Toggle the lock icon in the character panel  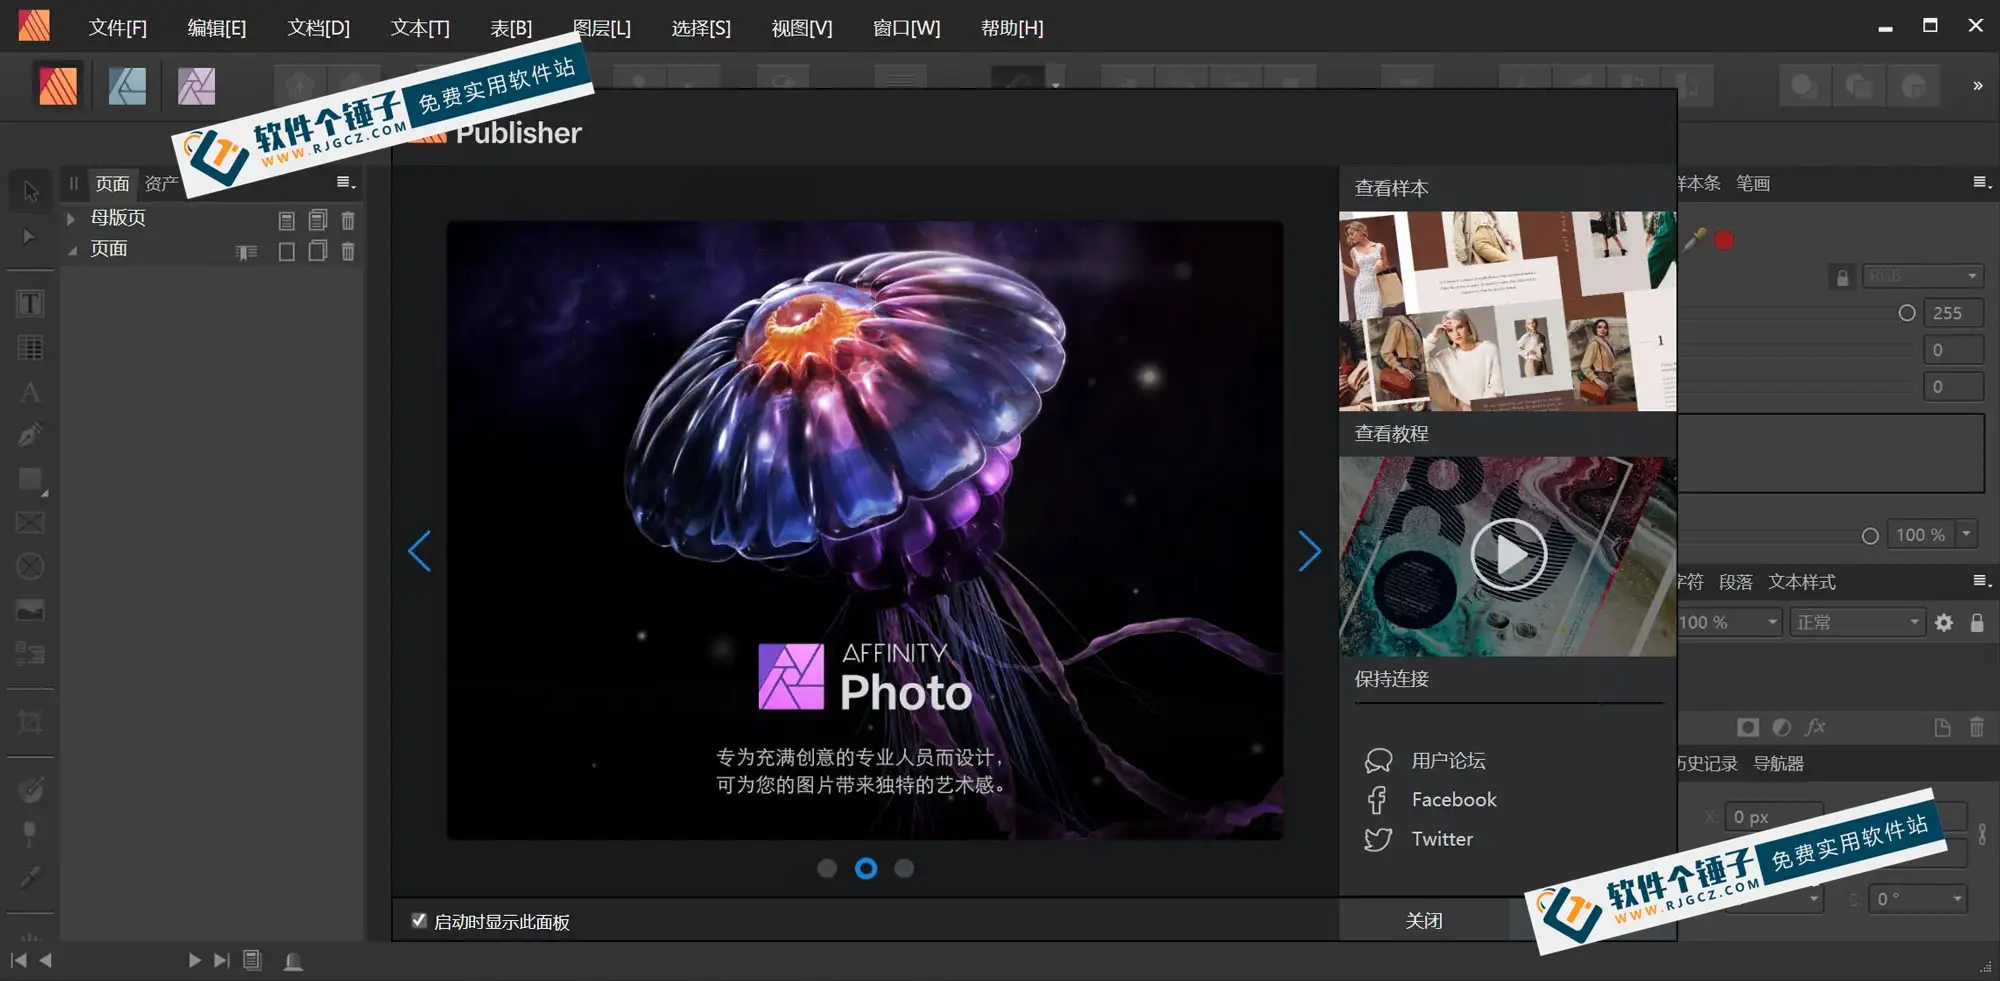tap(1977, 621)
